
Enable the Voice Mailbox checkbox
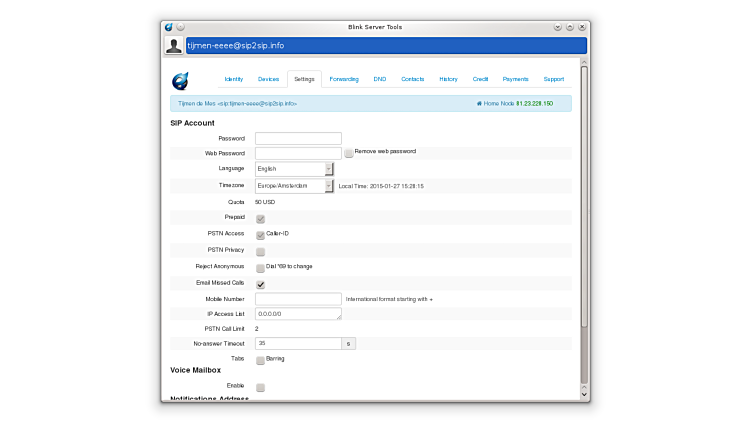(261, 387)
